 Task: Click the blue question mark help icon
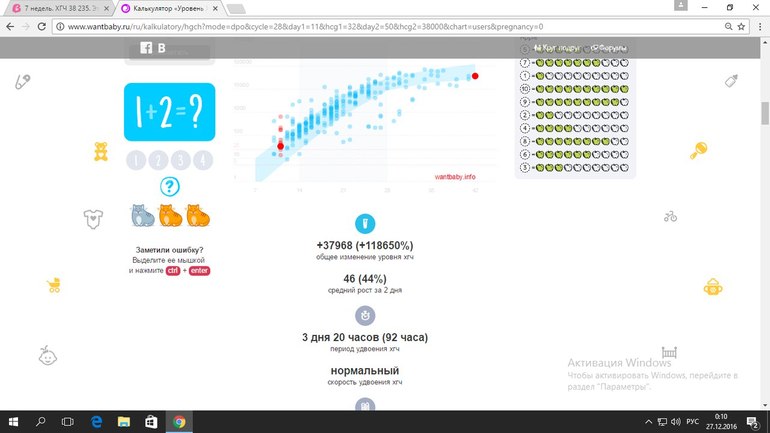[x=170, y=186]
